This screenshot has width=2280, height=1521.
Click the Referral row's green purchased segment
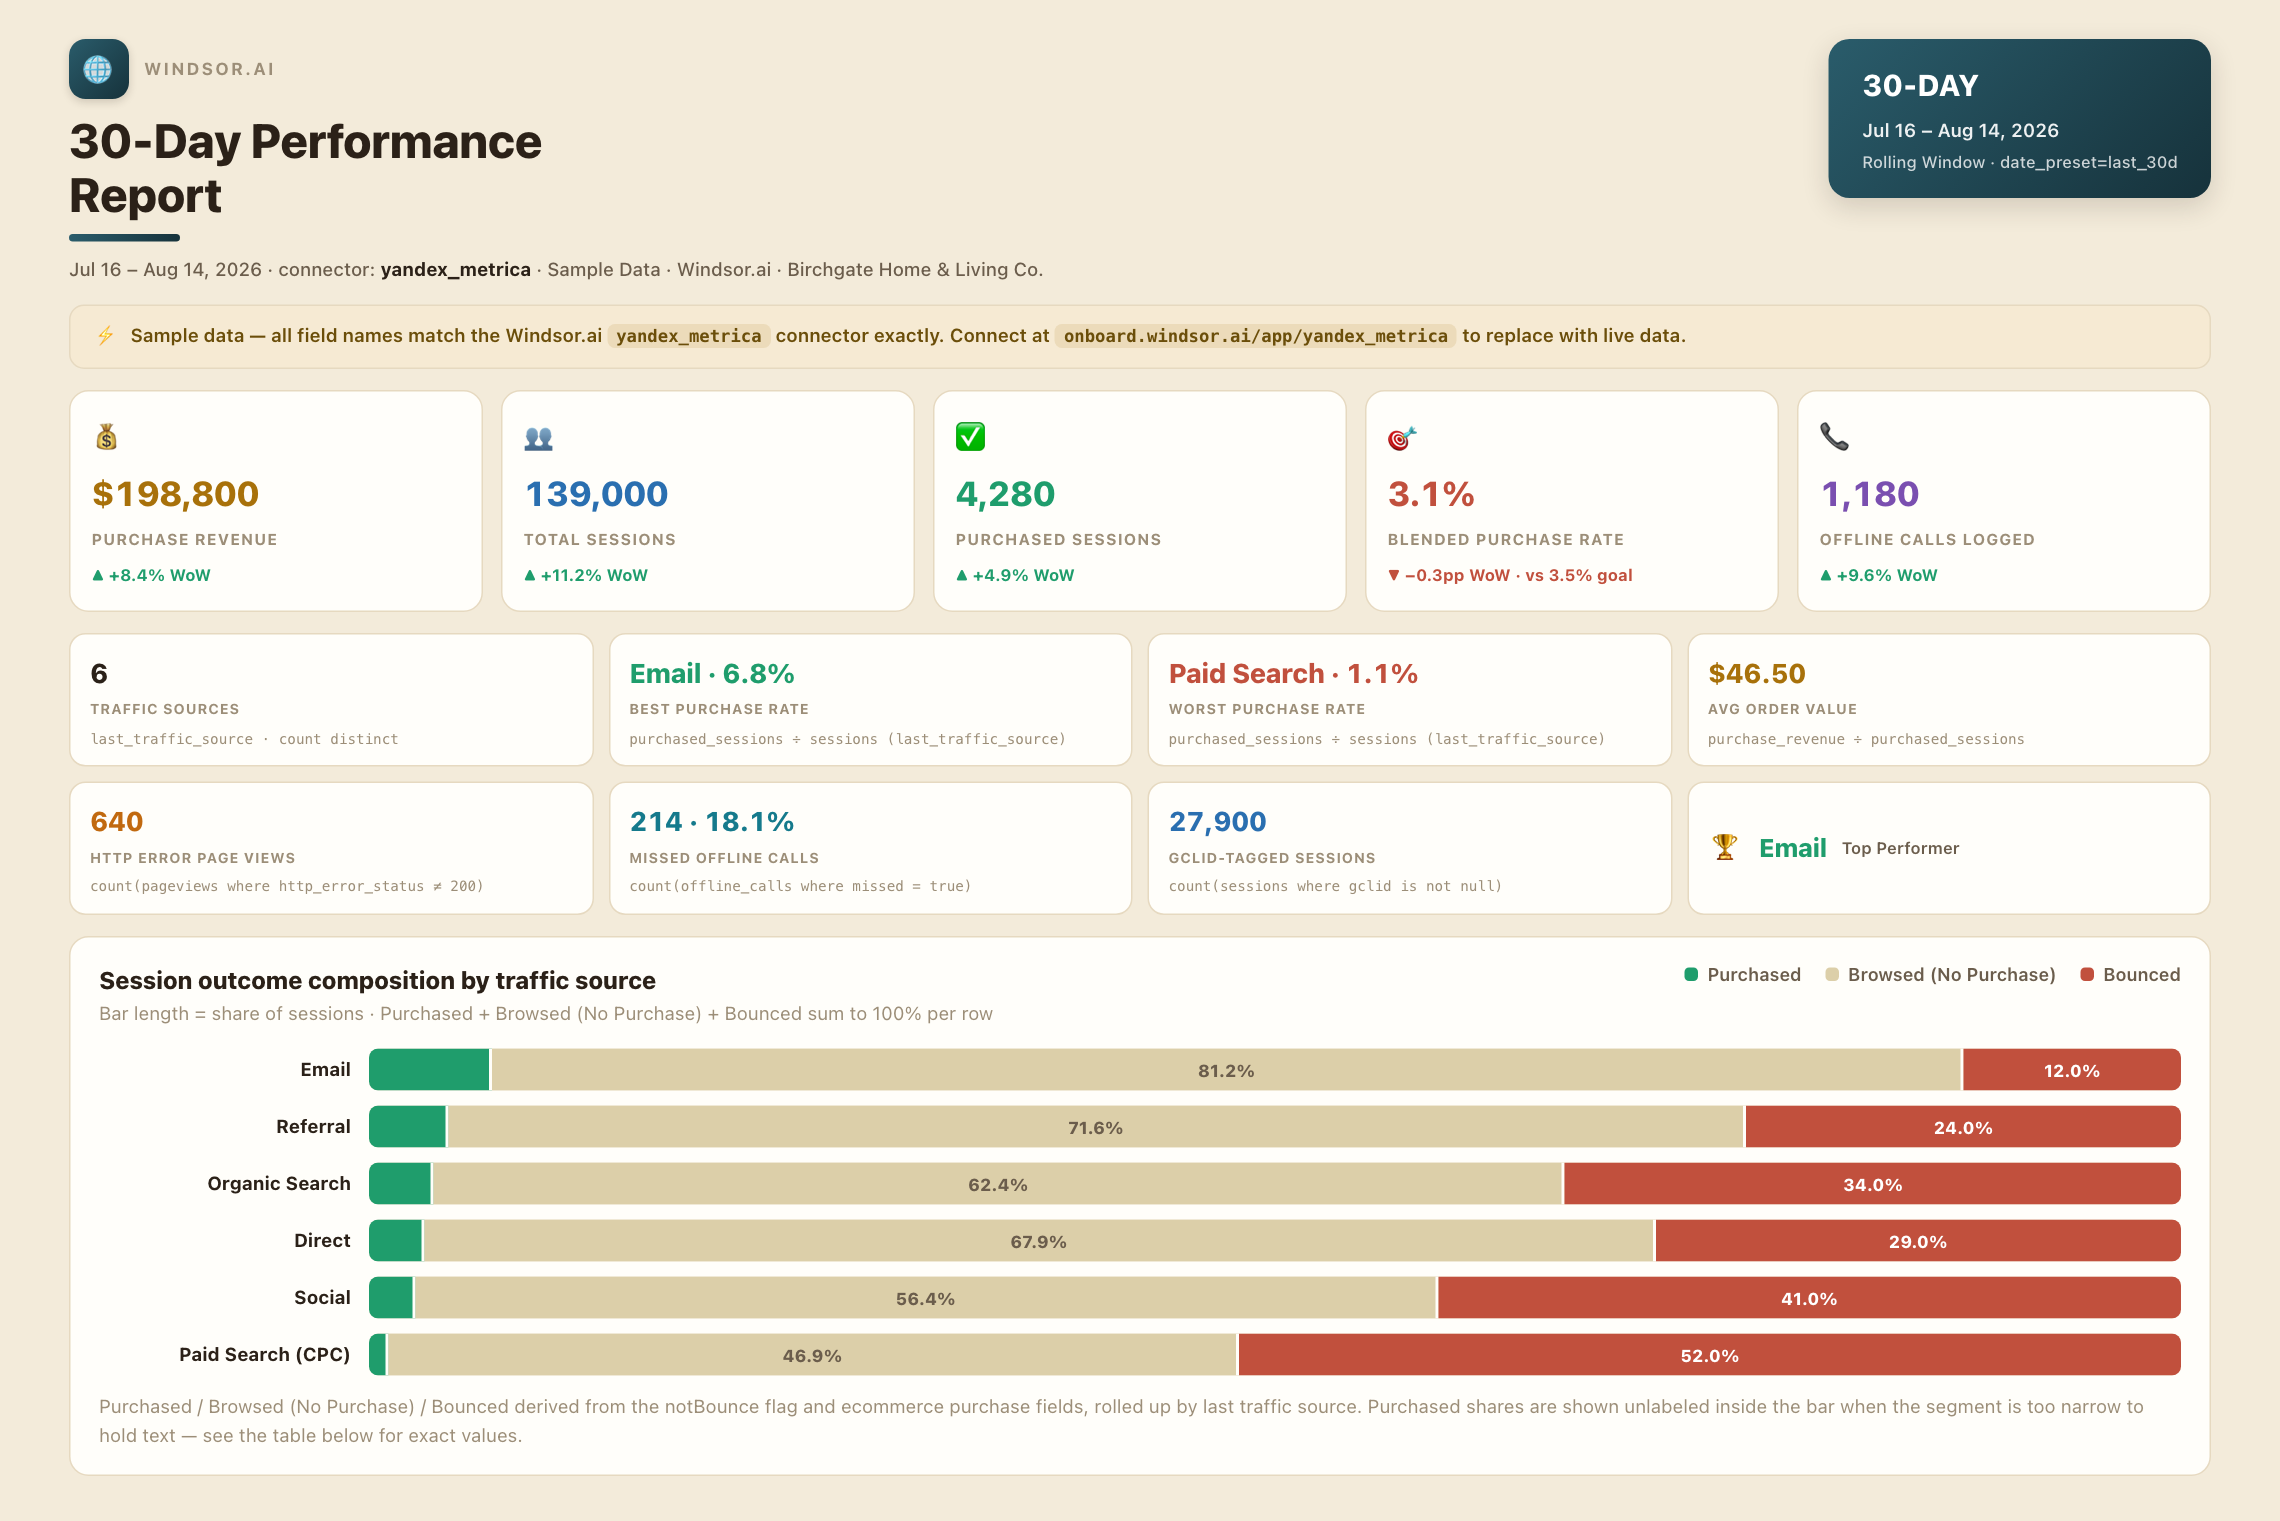pyautogui.click(x=407, y=1127)
